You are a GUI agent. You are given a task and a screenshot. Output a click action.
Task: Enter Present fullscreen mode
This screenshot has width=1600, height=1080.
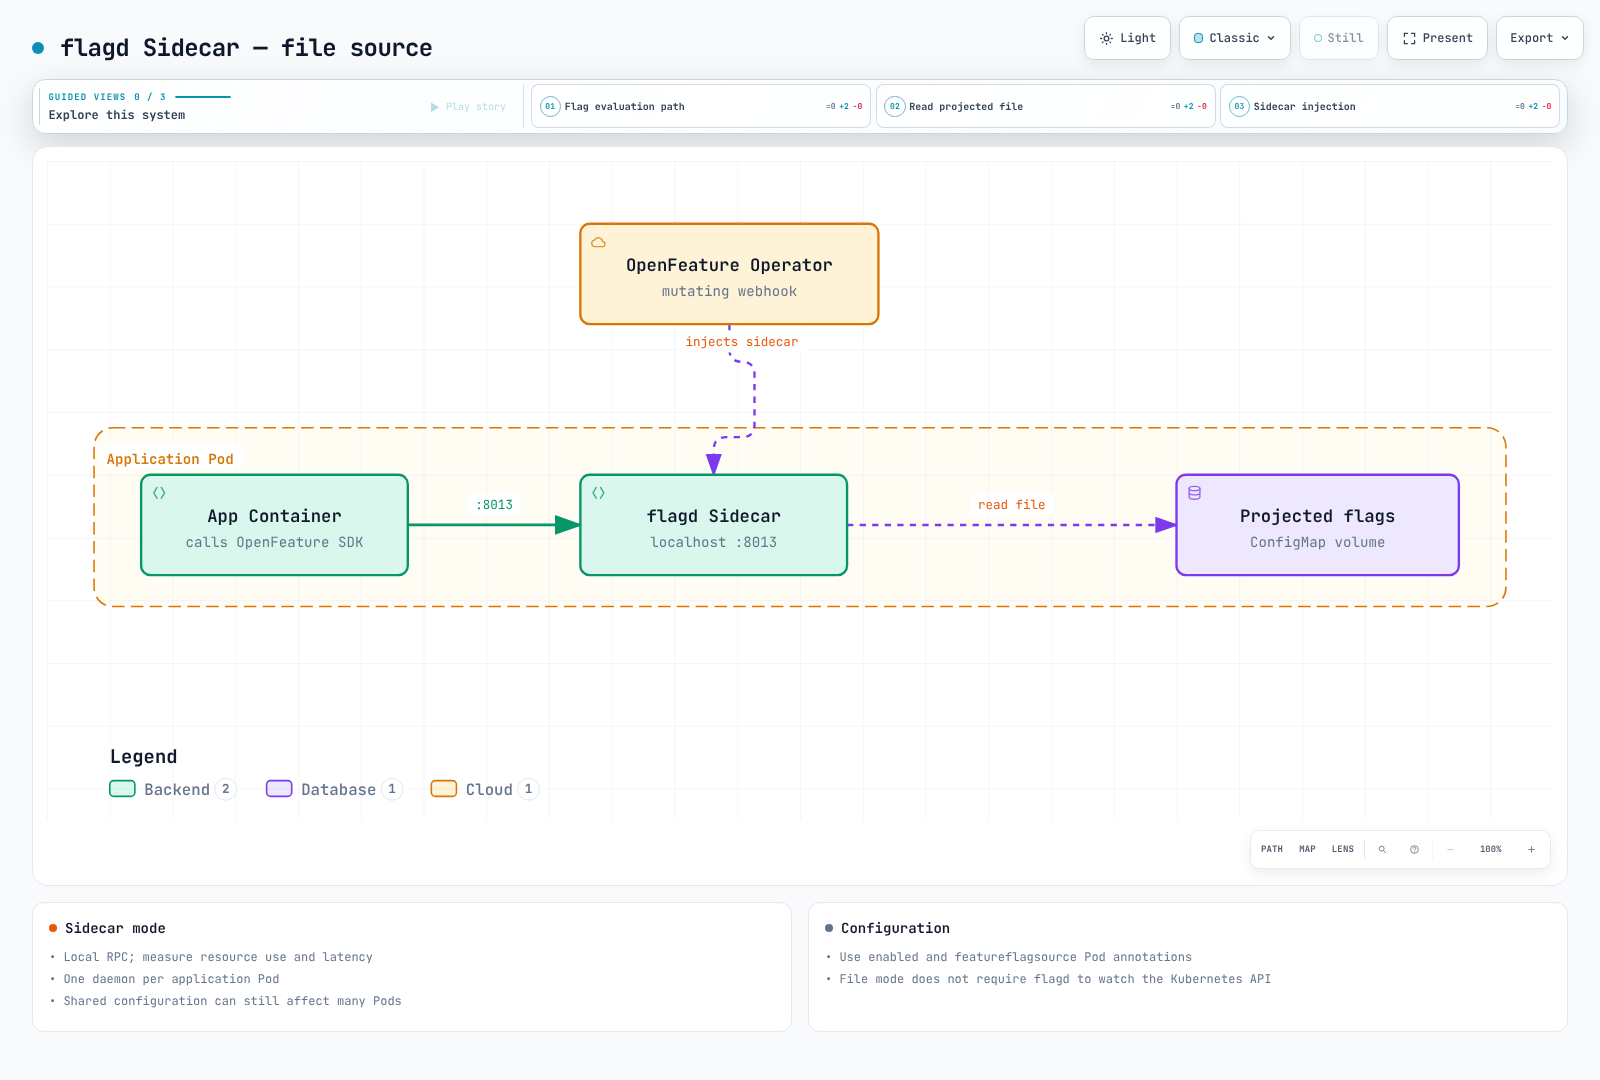pyautogui.click(x=1437, y=38)
